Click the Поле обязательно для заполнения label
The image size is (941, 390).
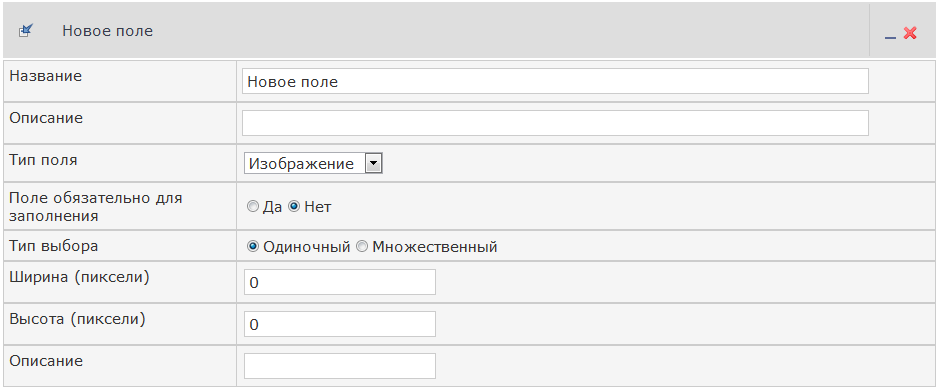96,206
